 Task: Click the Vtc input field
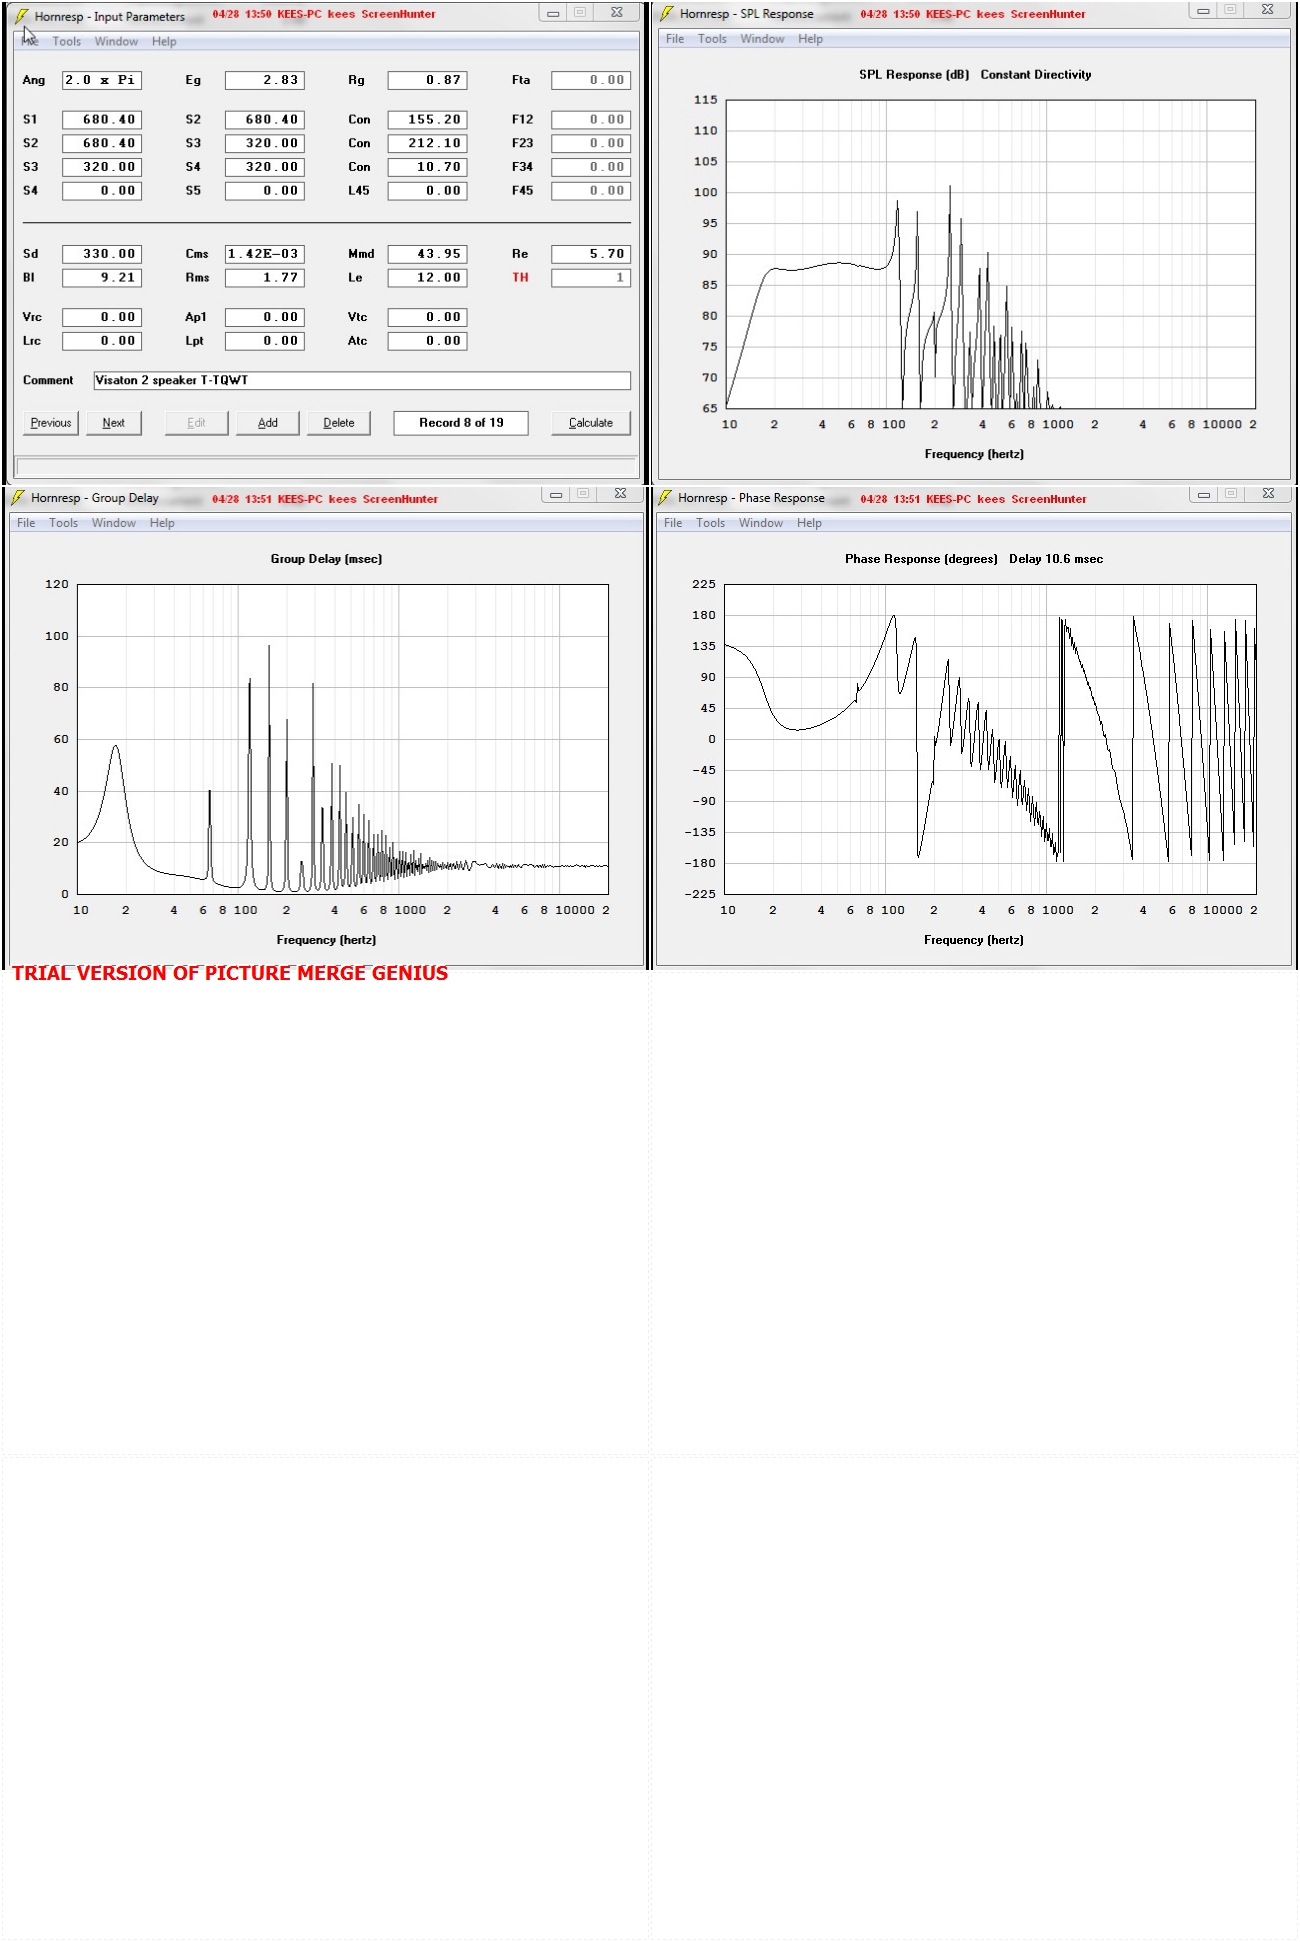pyautogui.click(x=427, y=317)
